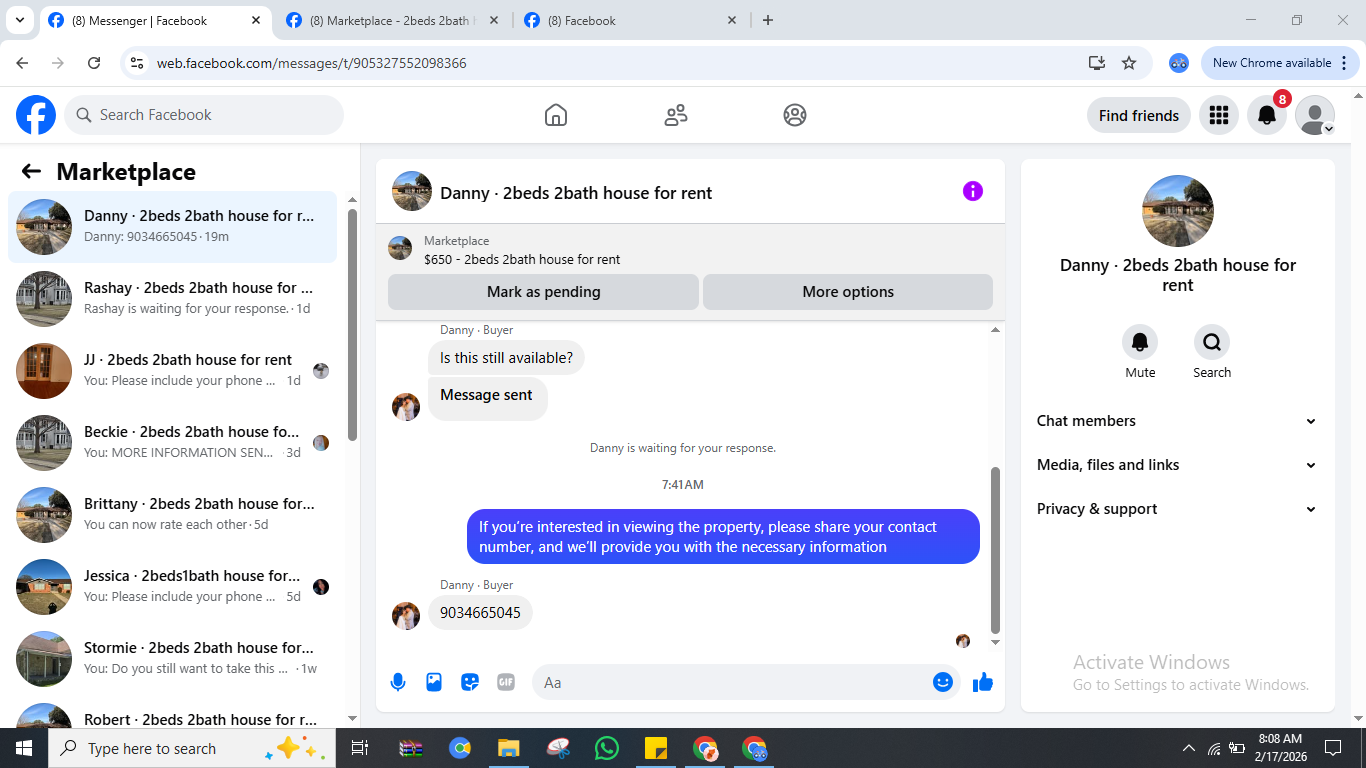This screenshot has height=768, width=1366.
Task: Open JJ conversation in list
Action: [x=173, y=371]
